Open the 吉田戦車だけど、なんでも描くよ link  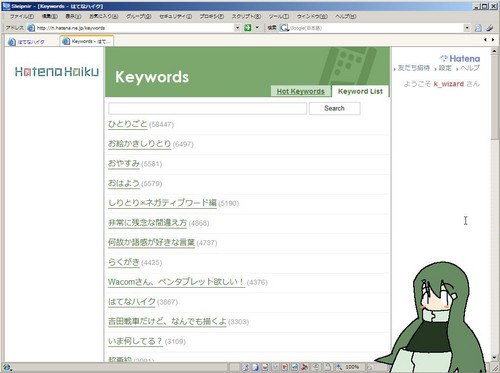tap(167, 321)
